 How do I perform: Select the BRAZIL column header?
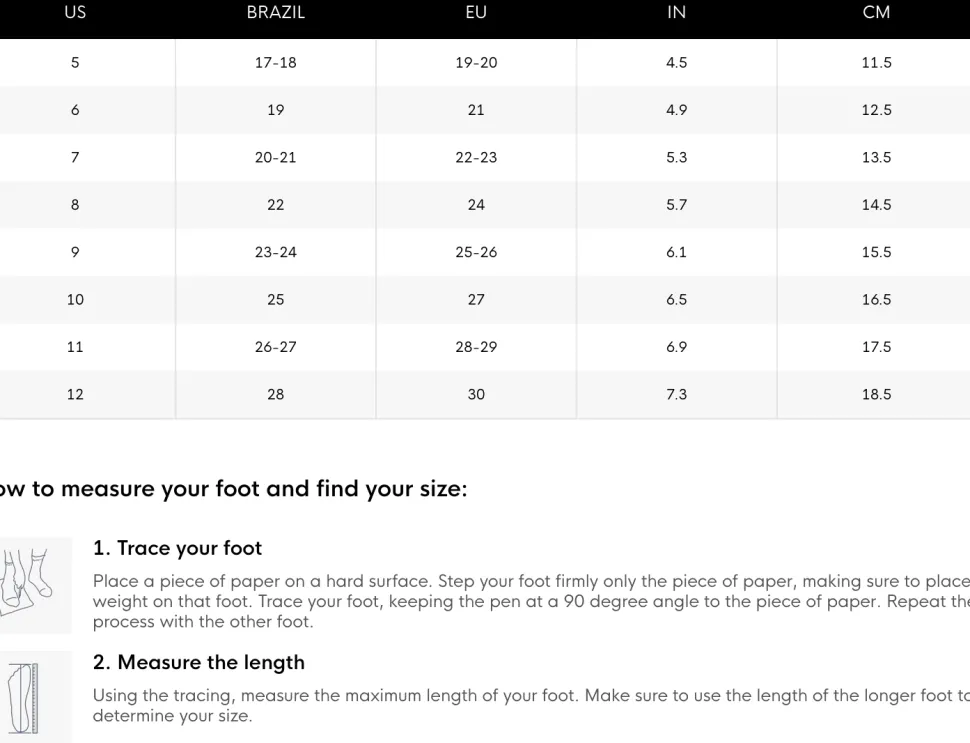[x=275, y=12]
